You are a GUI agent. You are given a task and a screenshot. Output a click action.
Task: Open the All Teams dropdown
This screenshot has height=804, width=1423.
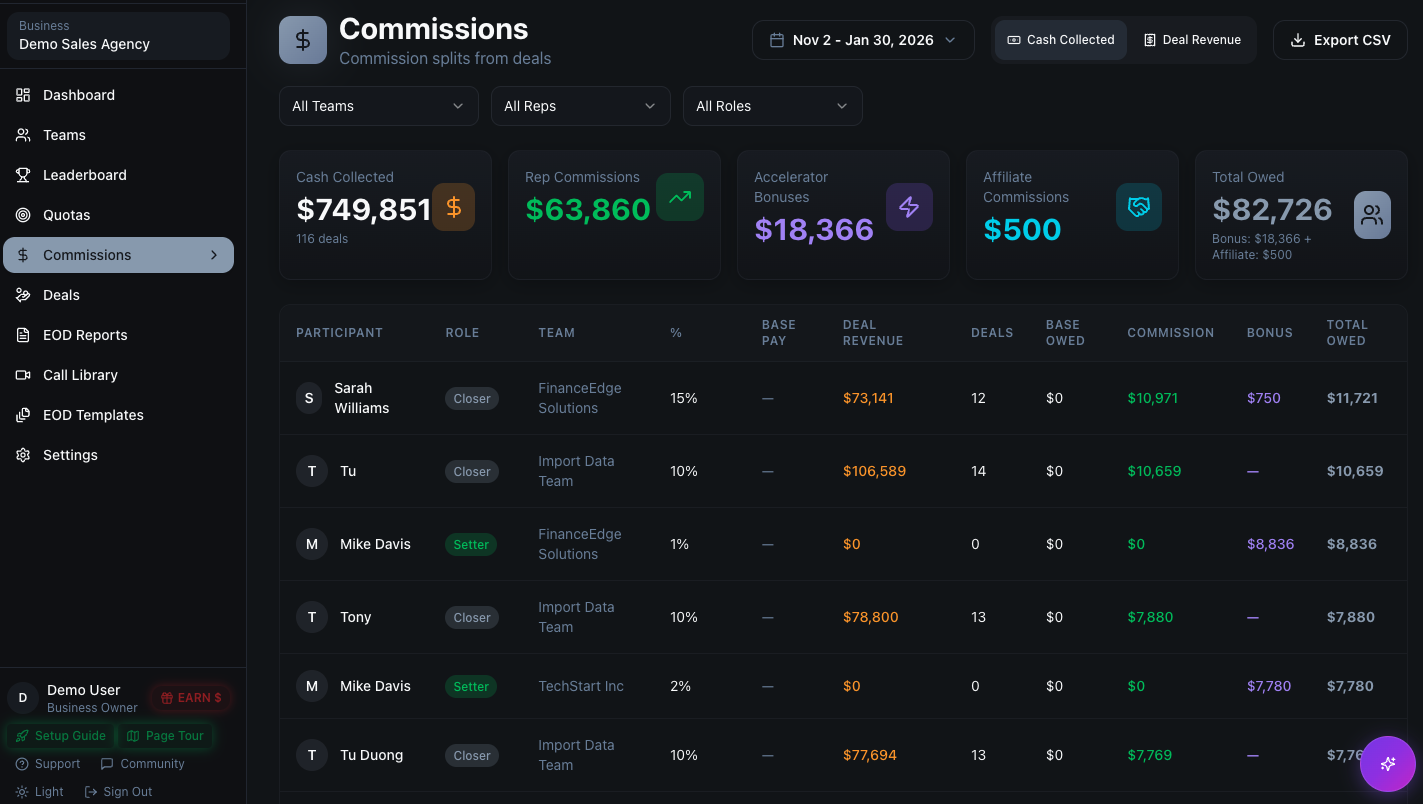pos(378,105)
